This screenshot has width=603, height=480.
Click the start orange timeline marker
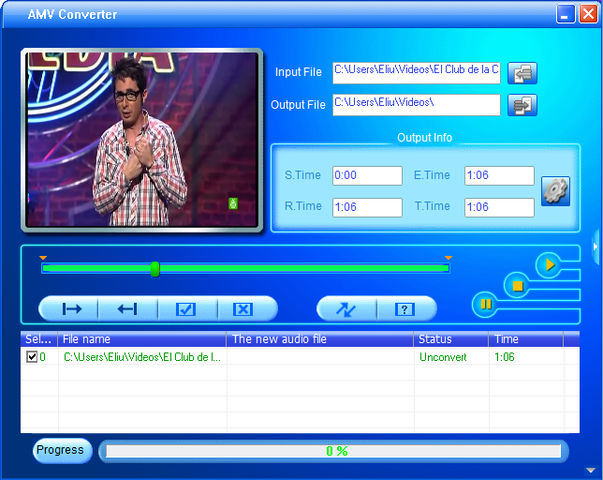pyautogui.click(x=43, y=258)
